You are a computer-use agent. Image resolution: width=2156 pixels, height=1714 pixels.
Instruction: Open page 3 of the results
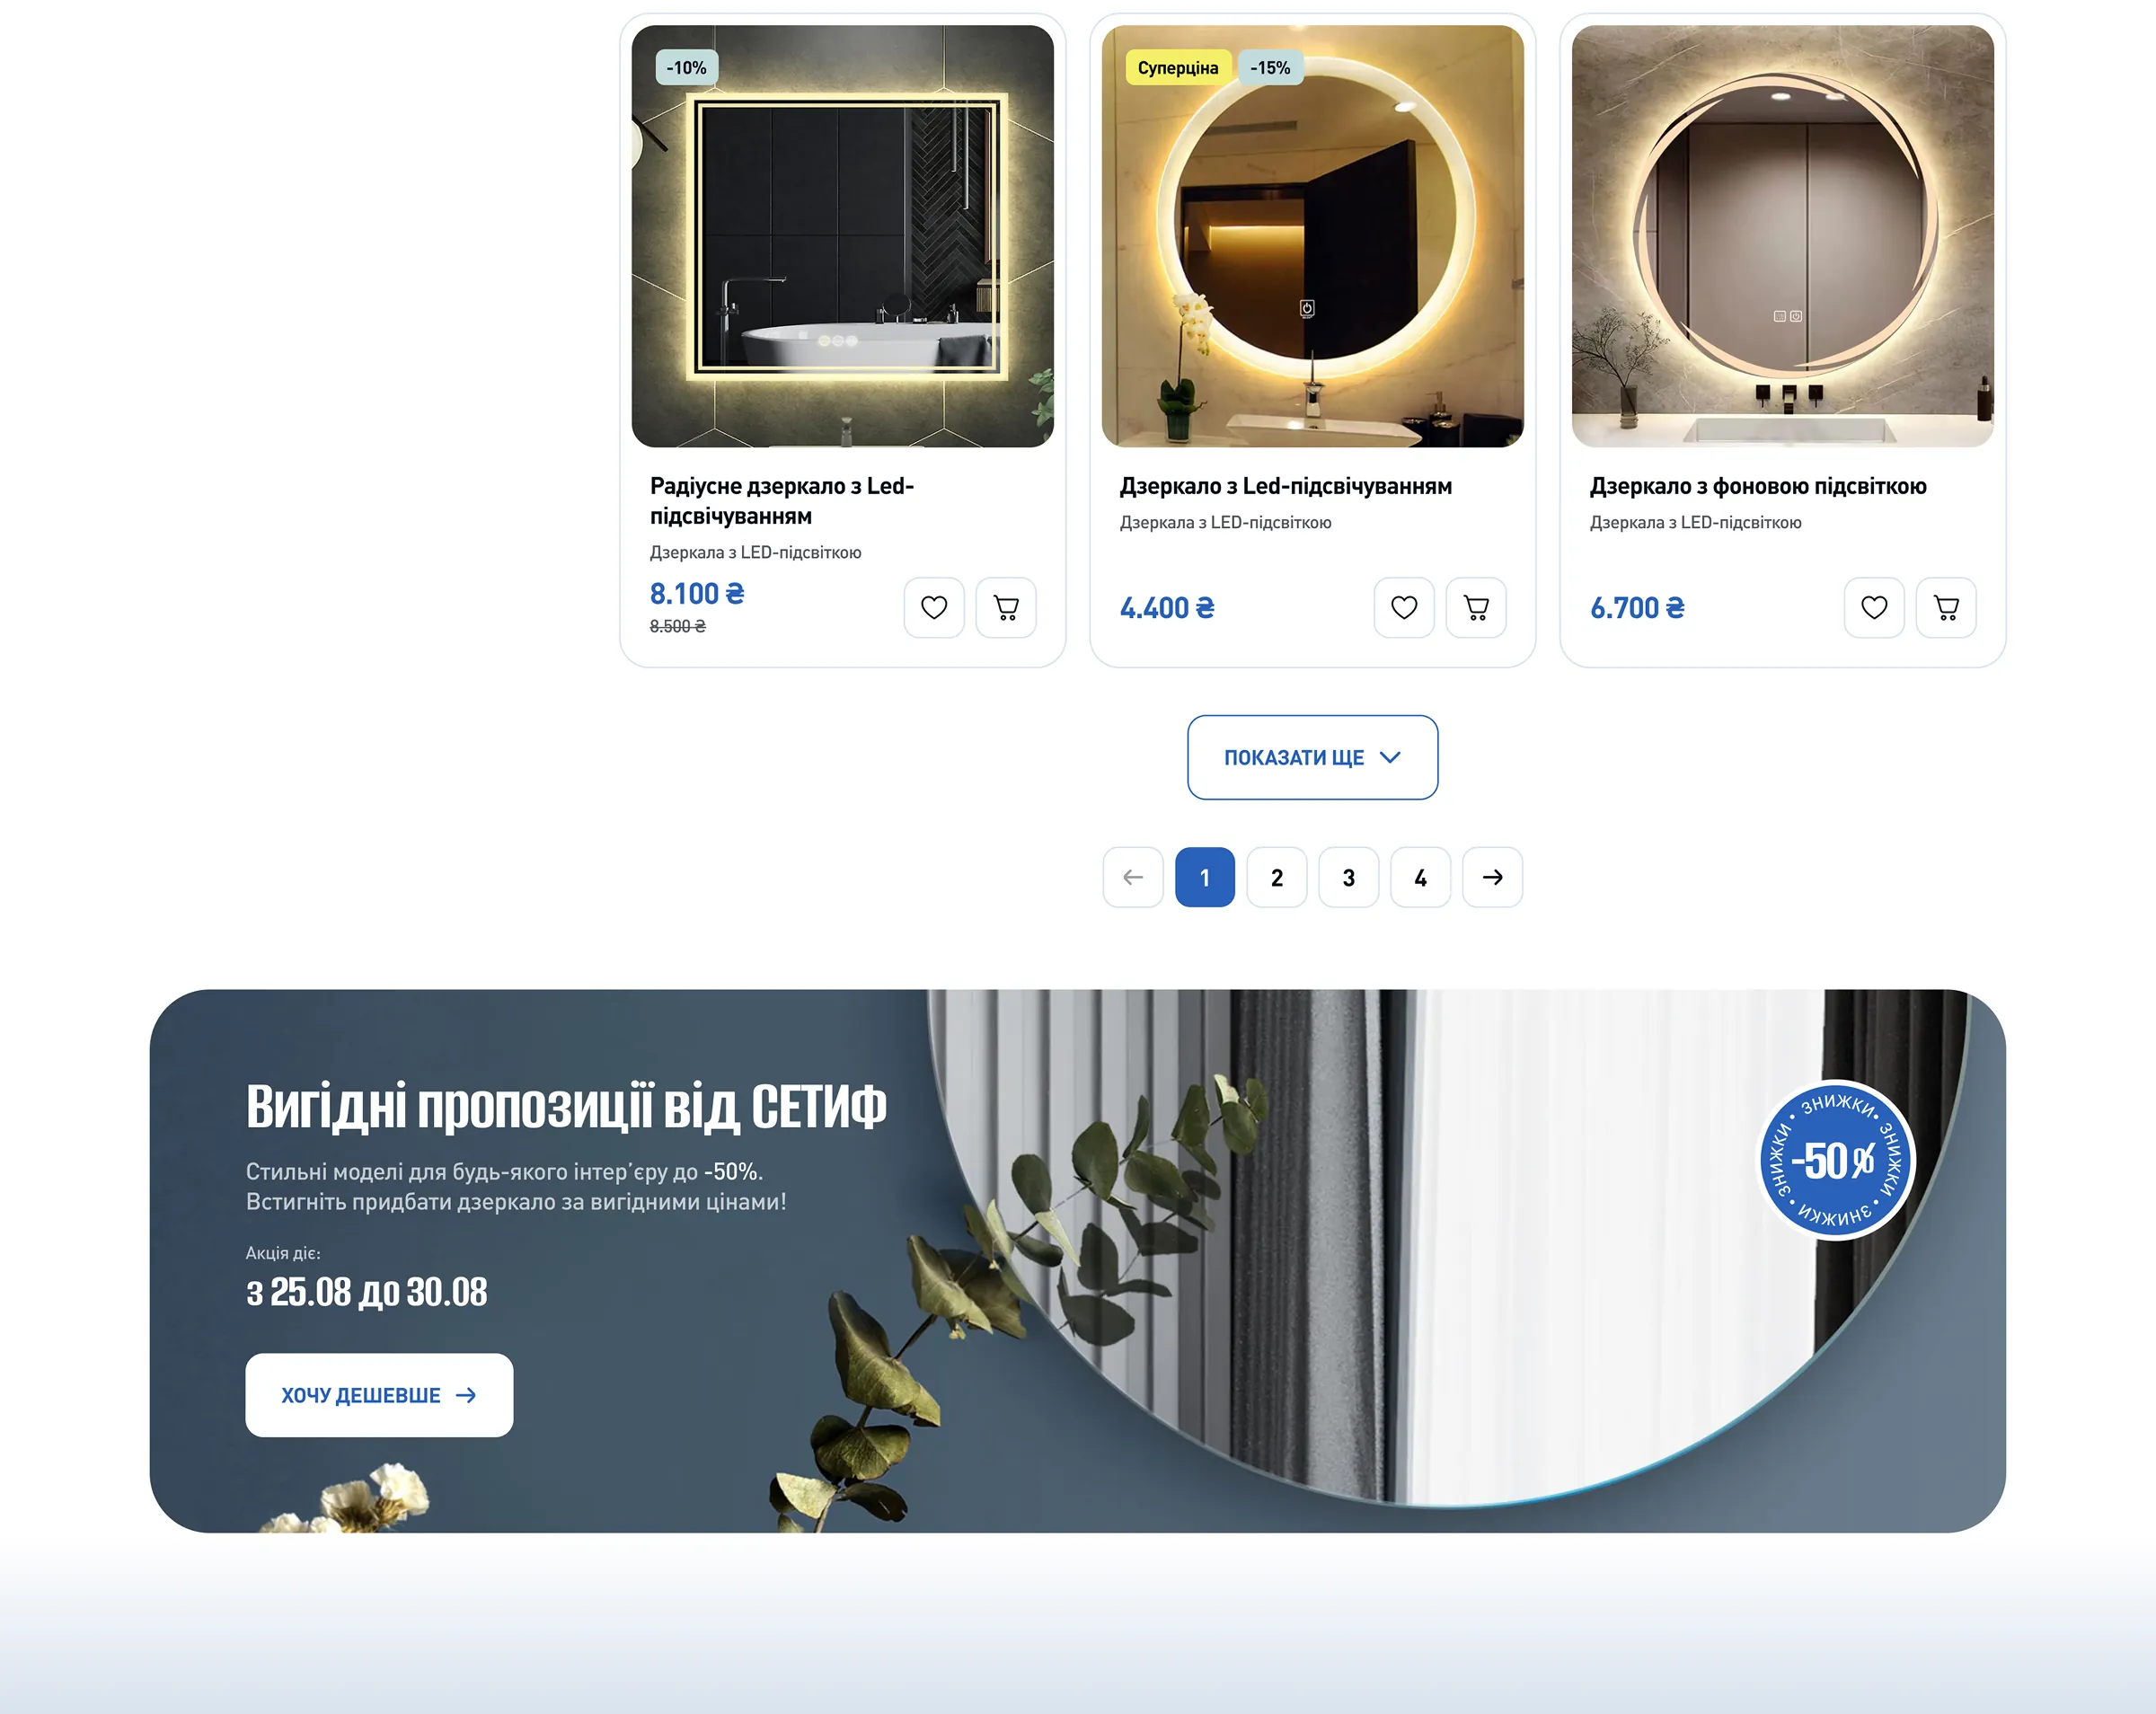(1348, 877)
